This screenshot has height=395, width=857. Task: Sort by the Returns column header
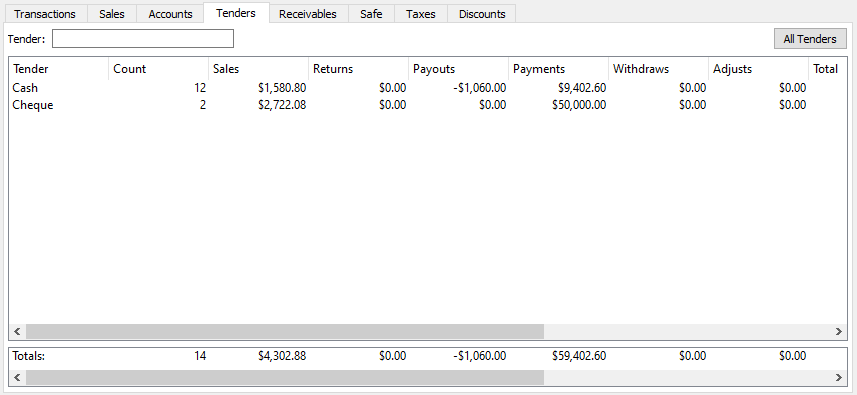click(358, 69)
